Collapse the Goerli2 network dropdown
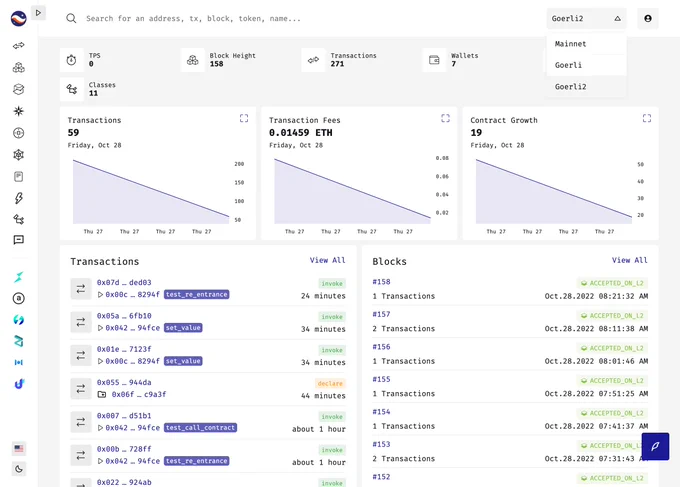This screenshot has height=487, width=680. 586,19
